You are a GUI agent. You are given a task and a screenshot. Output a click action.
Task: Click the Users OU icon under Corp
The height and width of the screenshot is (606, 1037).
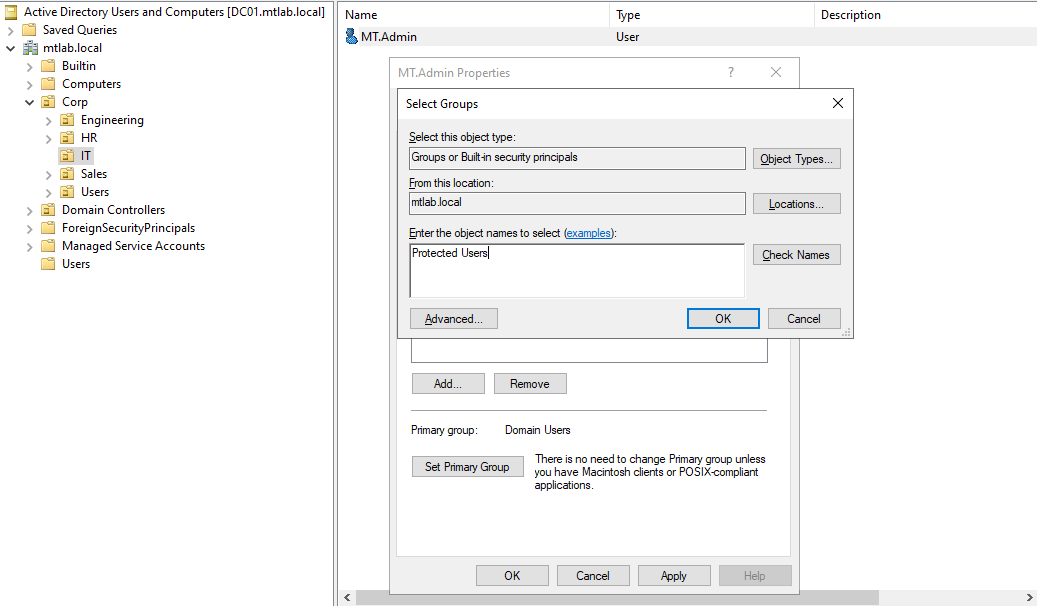[67, 192]
